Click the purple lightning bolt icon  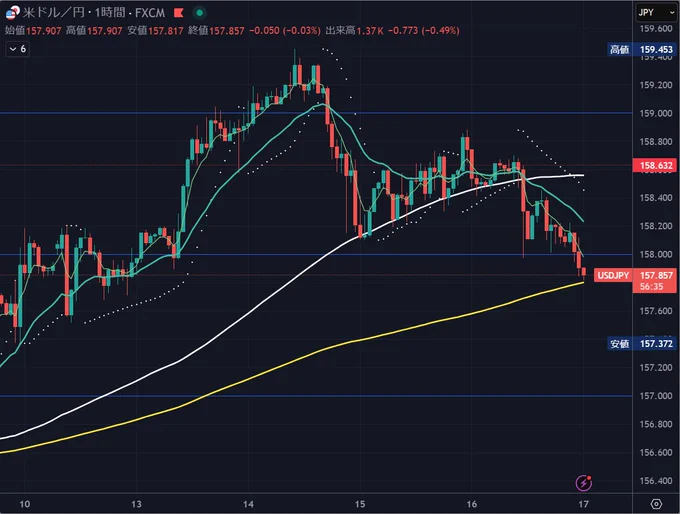click(x=584, y=482)
